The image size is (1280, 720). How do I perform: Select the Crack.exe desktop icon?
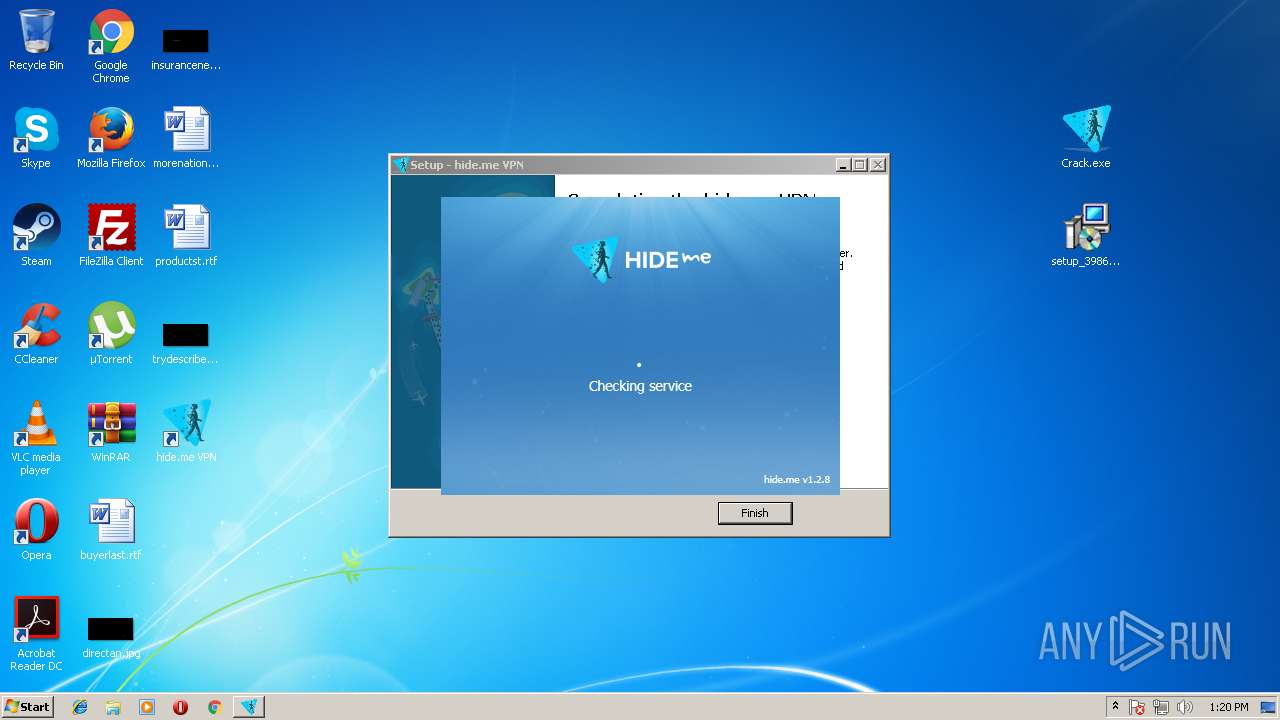(x=1086, y=139)
